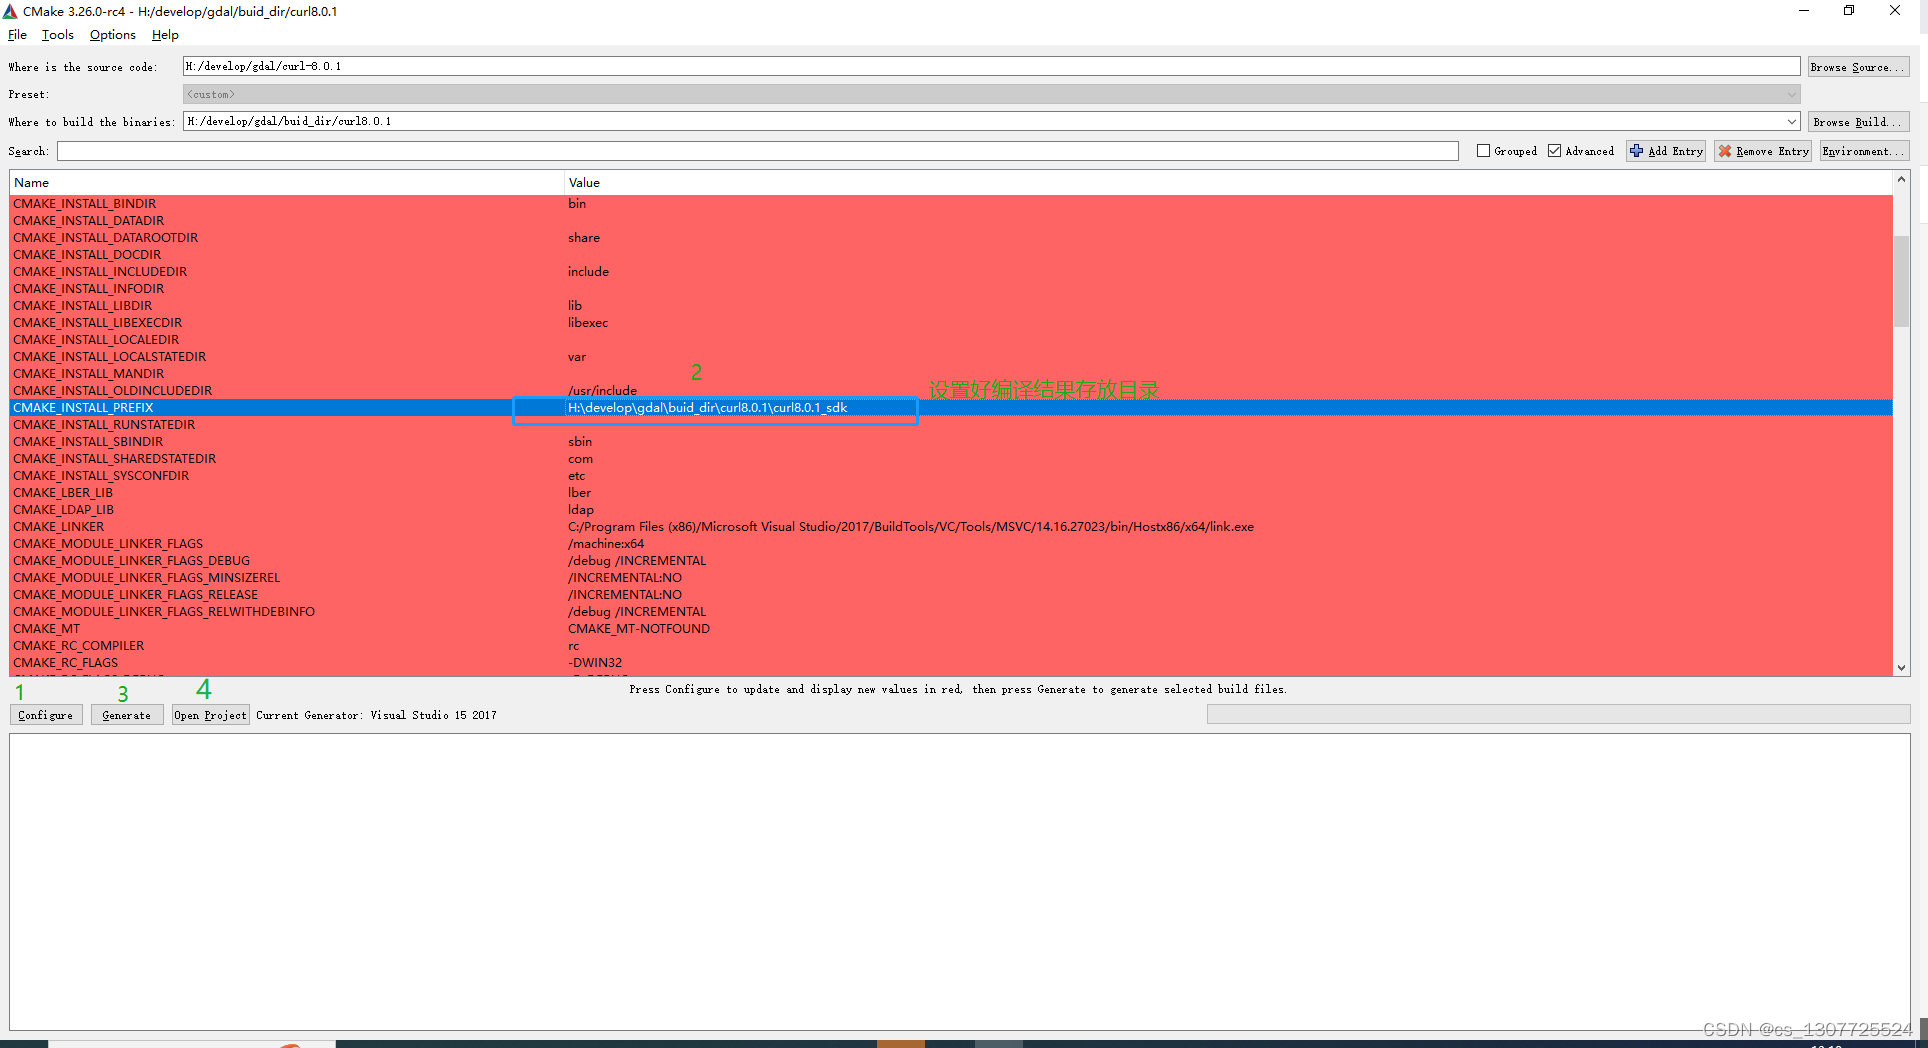
Task: Select the CMAKE_INSTALL_LIBDIR entry
Action: (82, 306)
